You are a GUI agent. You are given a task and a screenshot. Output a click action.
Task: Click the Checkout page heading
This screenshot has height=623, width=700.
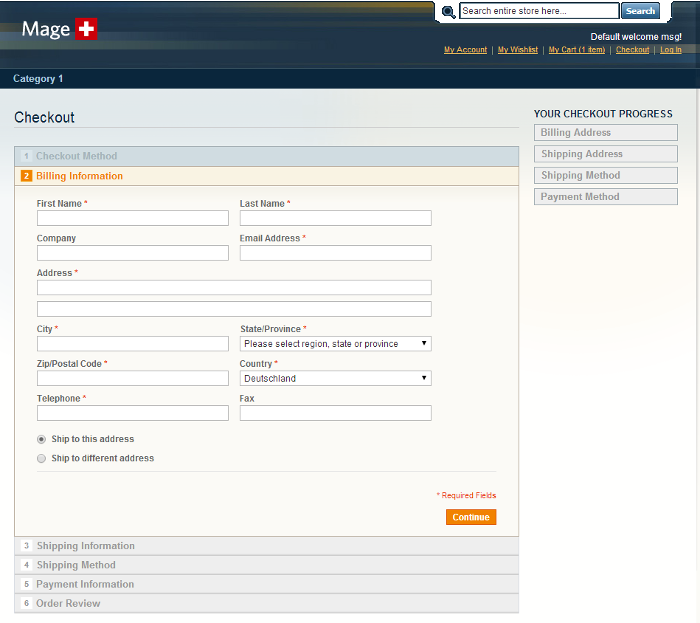pos(44,118)
